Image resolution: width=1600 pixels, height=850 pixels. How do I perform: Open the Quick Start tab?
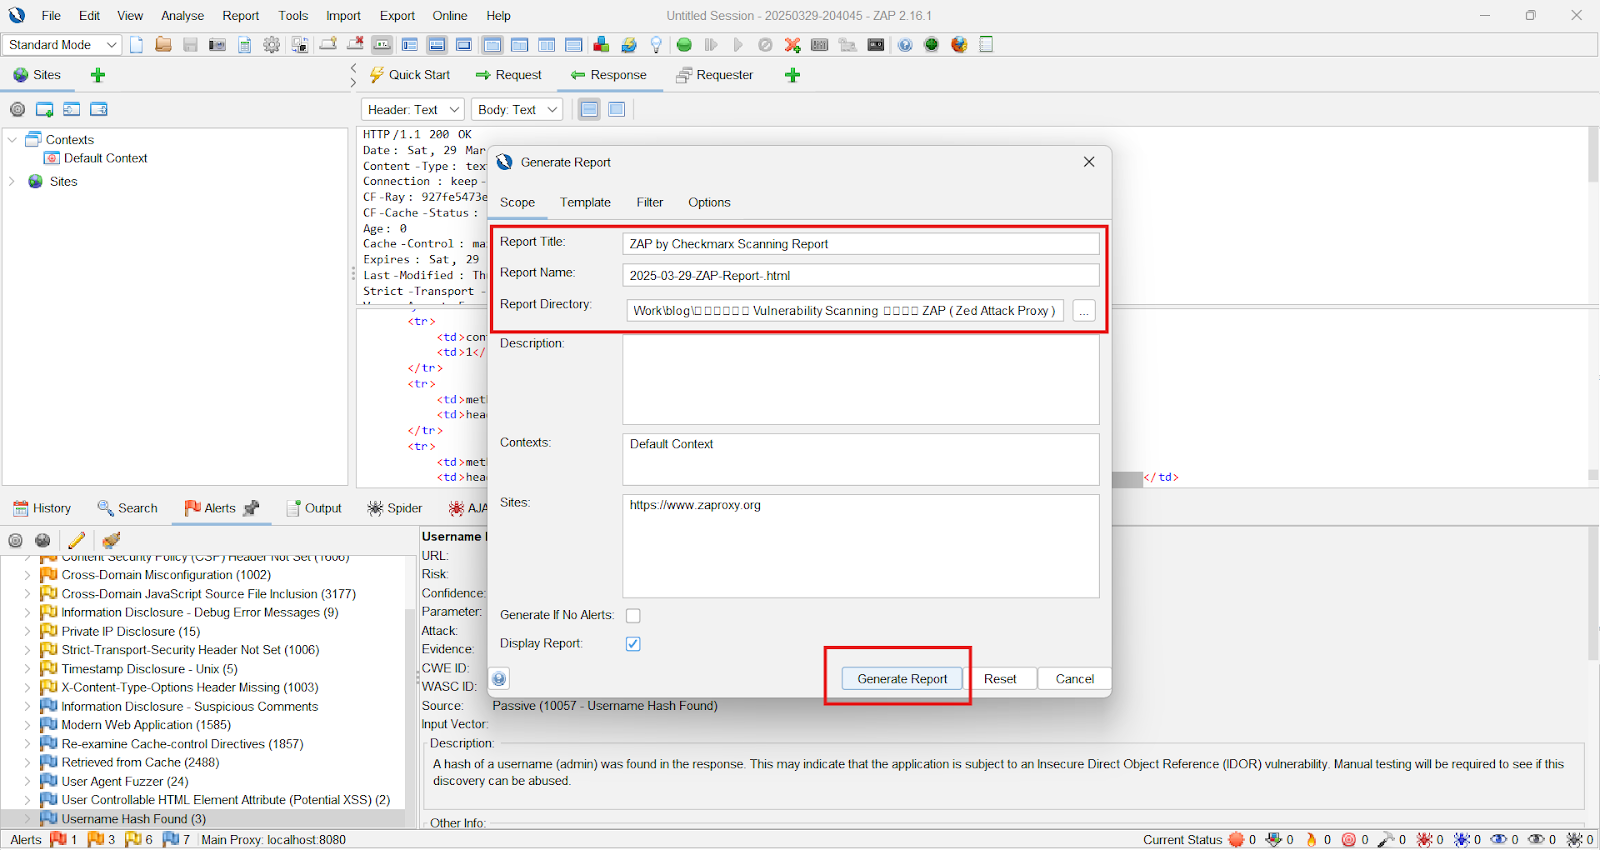point(410,75)
